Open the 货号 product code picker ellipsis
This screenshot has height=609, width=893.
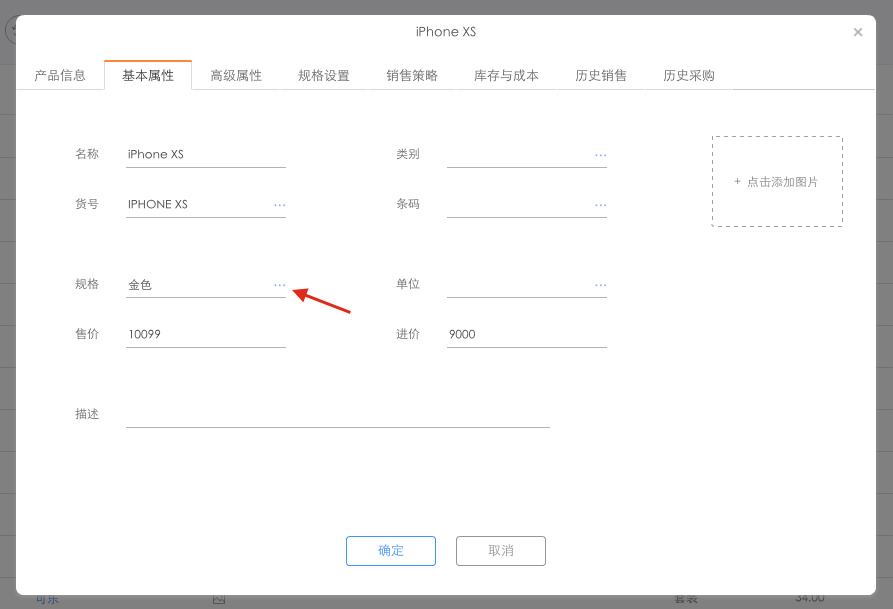pyautogui.click(x=279, y=204)
